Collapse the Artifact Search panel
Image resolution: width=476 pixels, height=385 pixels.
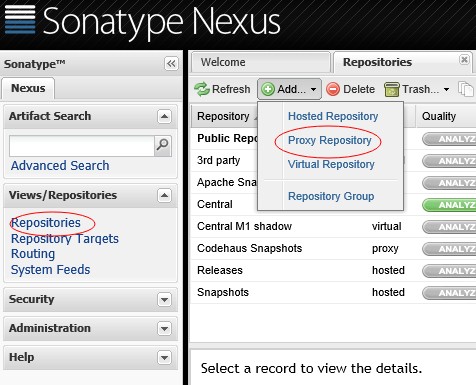[164, 116]
